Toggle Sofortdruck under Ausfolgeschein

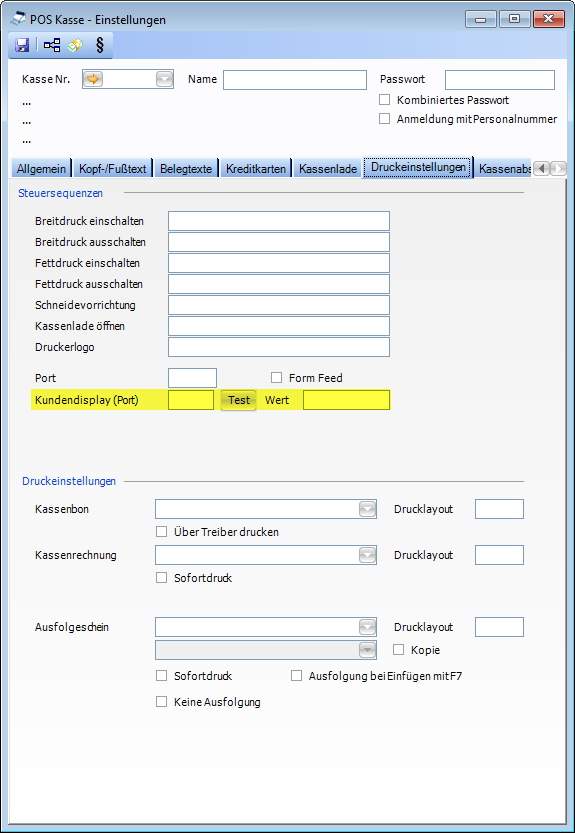click(162, 676)
